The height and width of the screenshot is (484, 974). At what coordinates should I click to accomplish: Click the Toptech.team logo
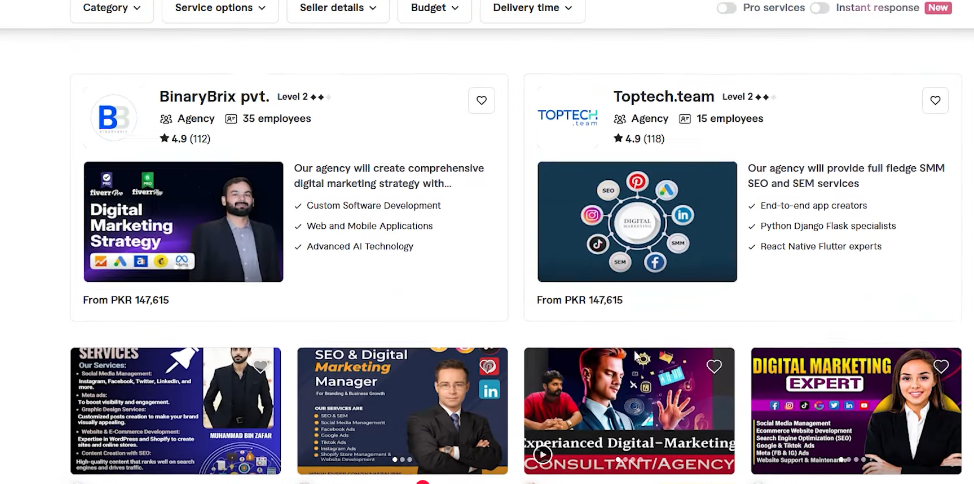click(568, 118)
